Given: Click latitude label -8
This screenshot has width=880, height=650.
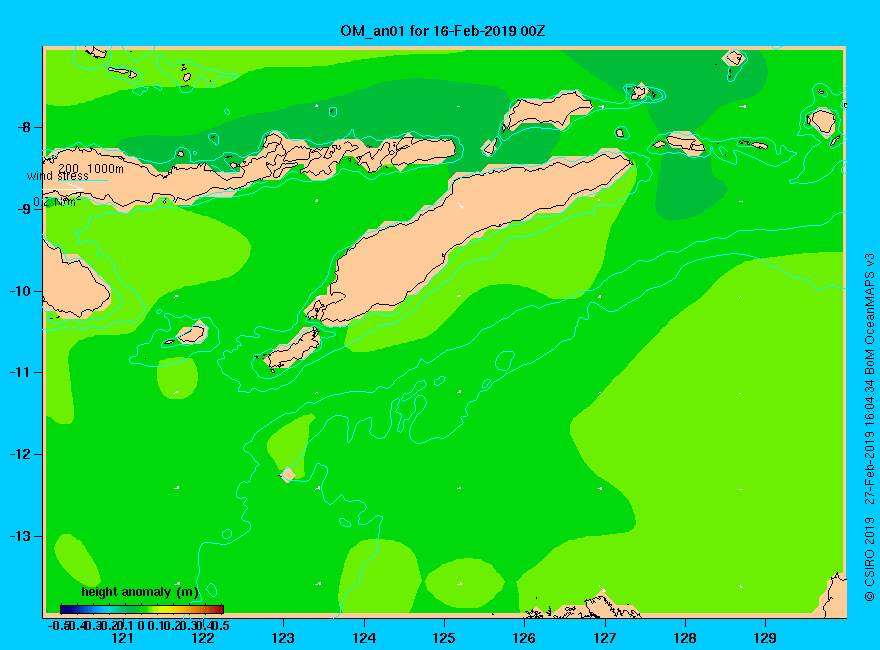Looking at the screenshot, I should pos(24,127).
